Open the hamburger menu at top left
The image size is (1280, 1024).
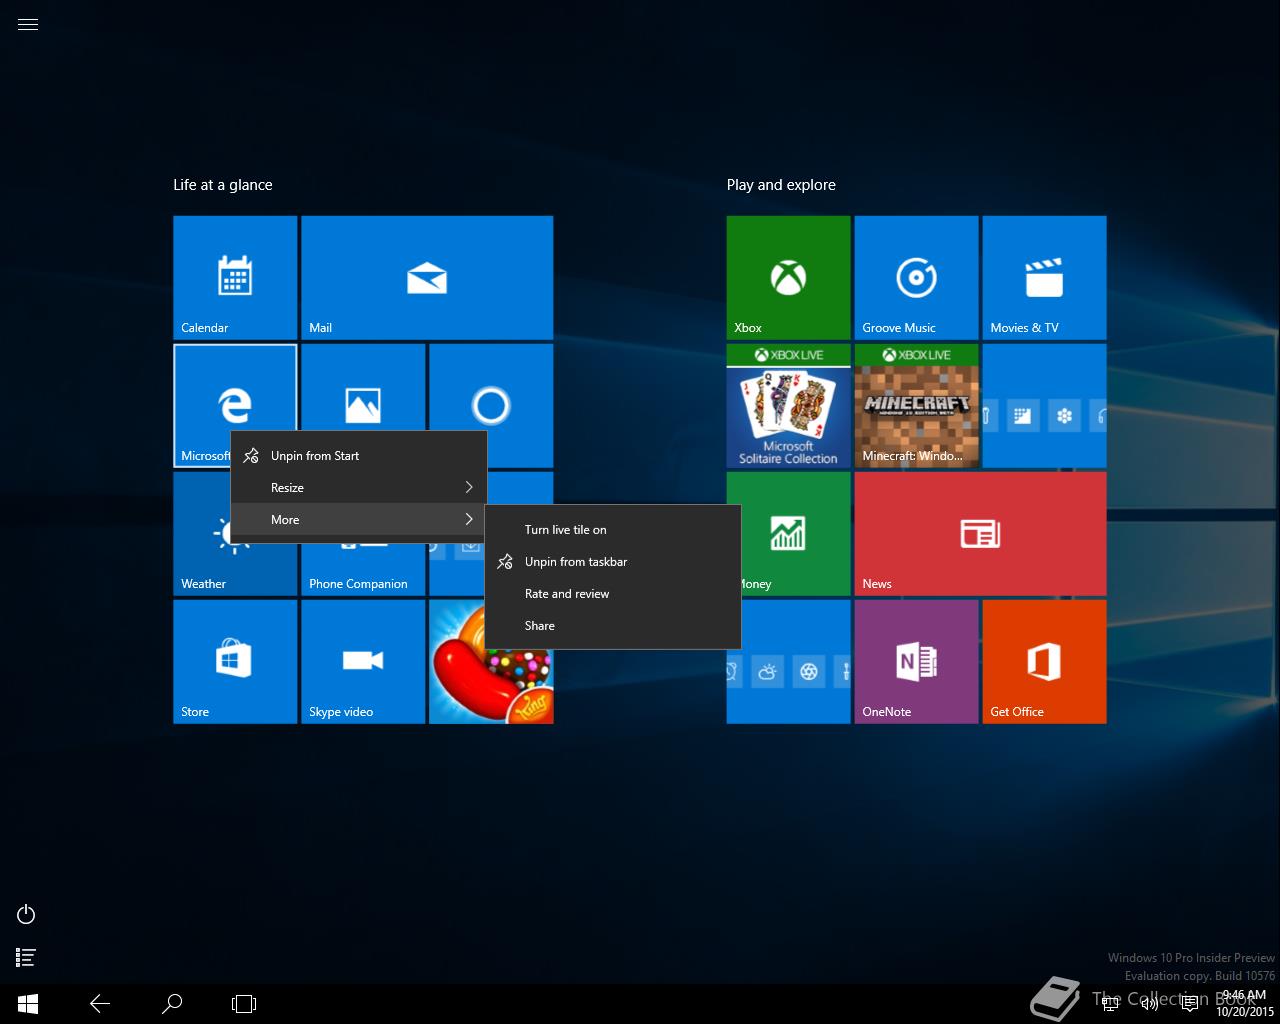point(28,25)
